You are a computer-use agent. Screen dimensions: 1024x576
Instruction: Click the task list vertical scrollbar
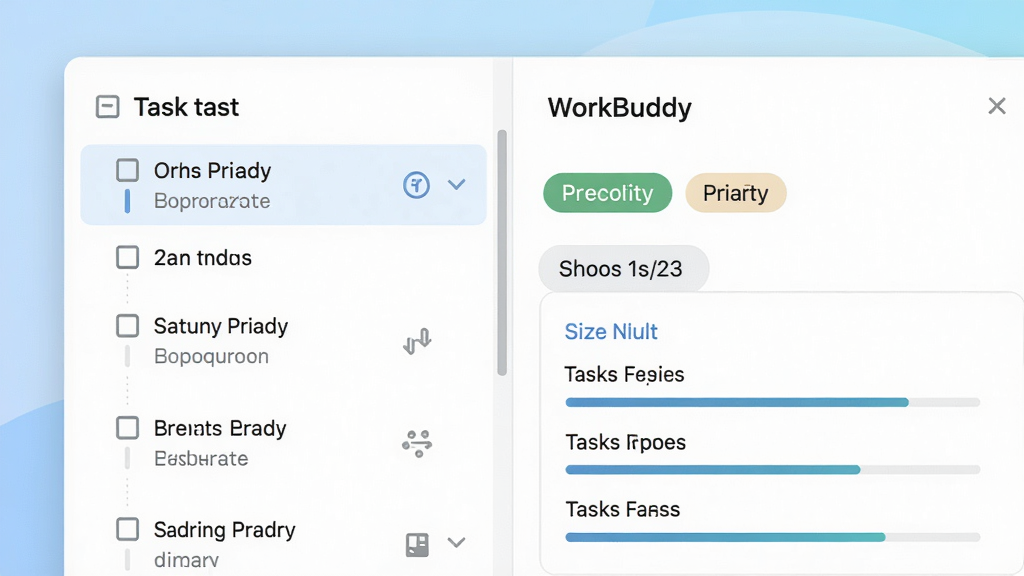coord(502,253)
